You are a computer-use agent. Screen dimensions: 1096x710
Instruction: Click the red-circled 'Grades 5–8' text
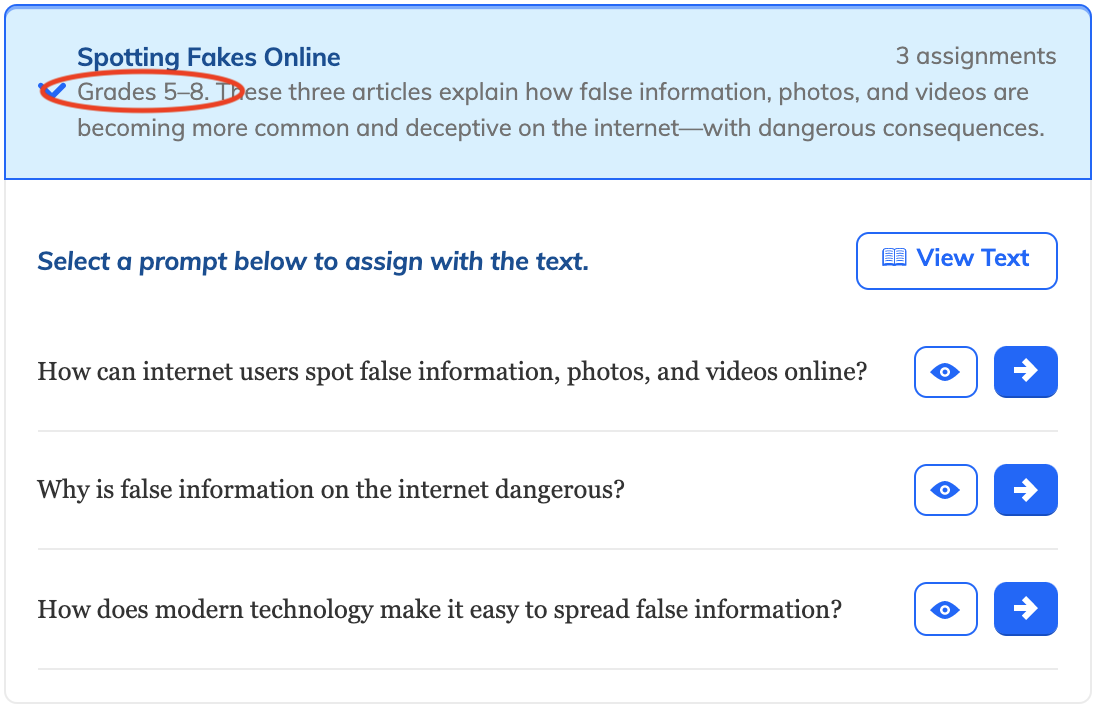click(143, 92)
